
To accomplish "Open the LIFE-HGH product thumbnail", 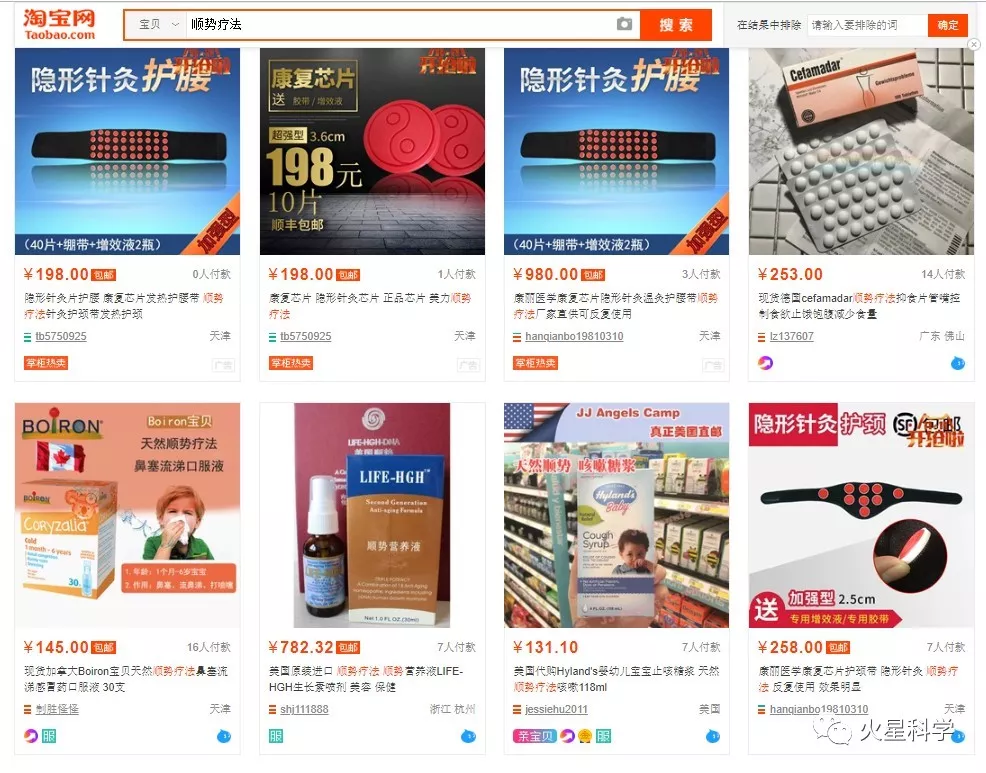I will pyautogui.click(x=372, y=515).
